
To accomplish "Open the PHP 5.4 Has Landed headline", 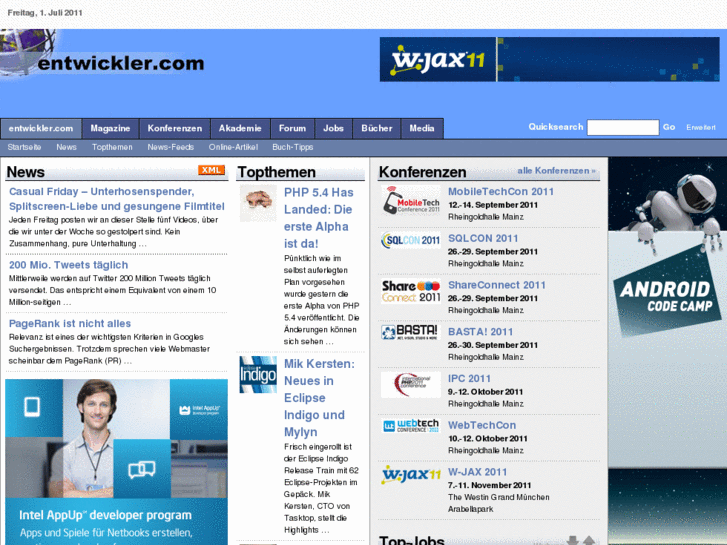I will coord(319,218).
